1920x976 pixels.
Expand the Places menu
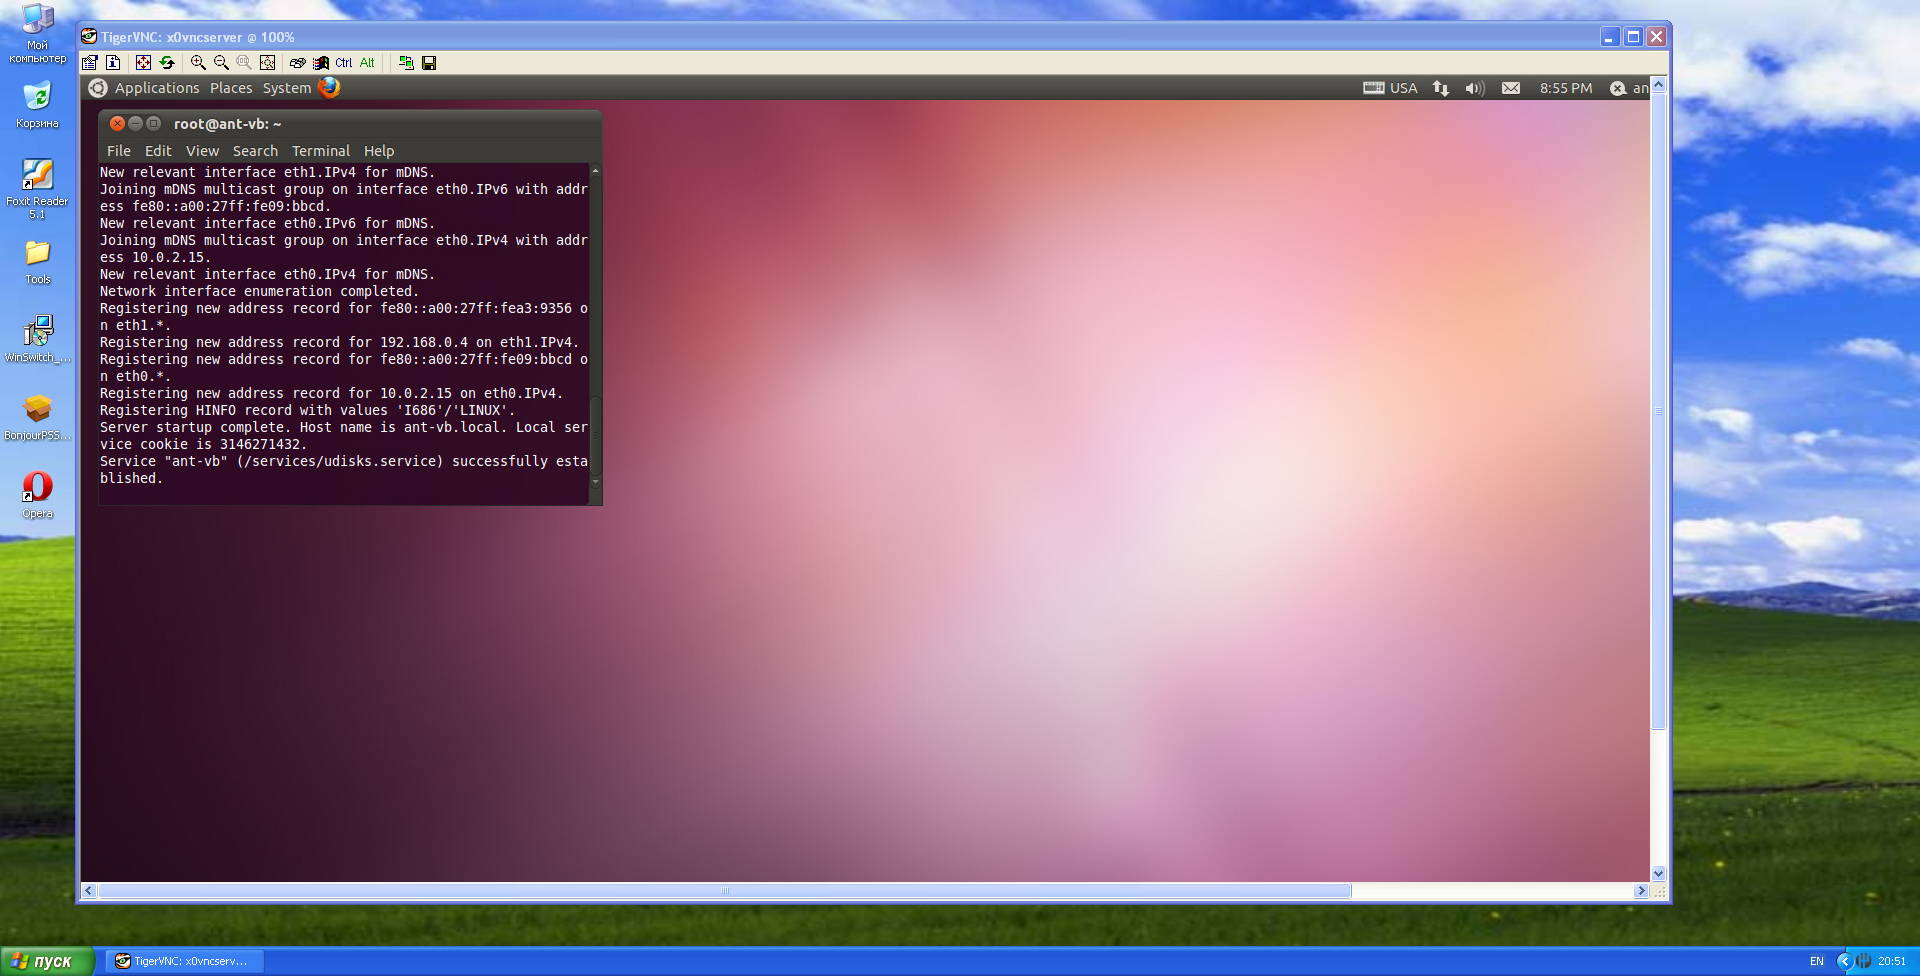pyautogui.click(x=231, y=88)
